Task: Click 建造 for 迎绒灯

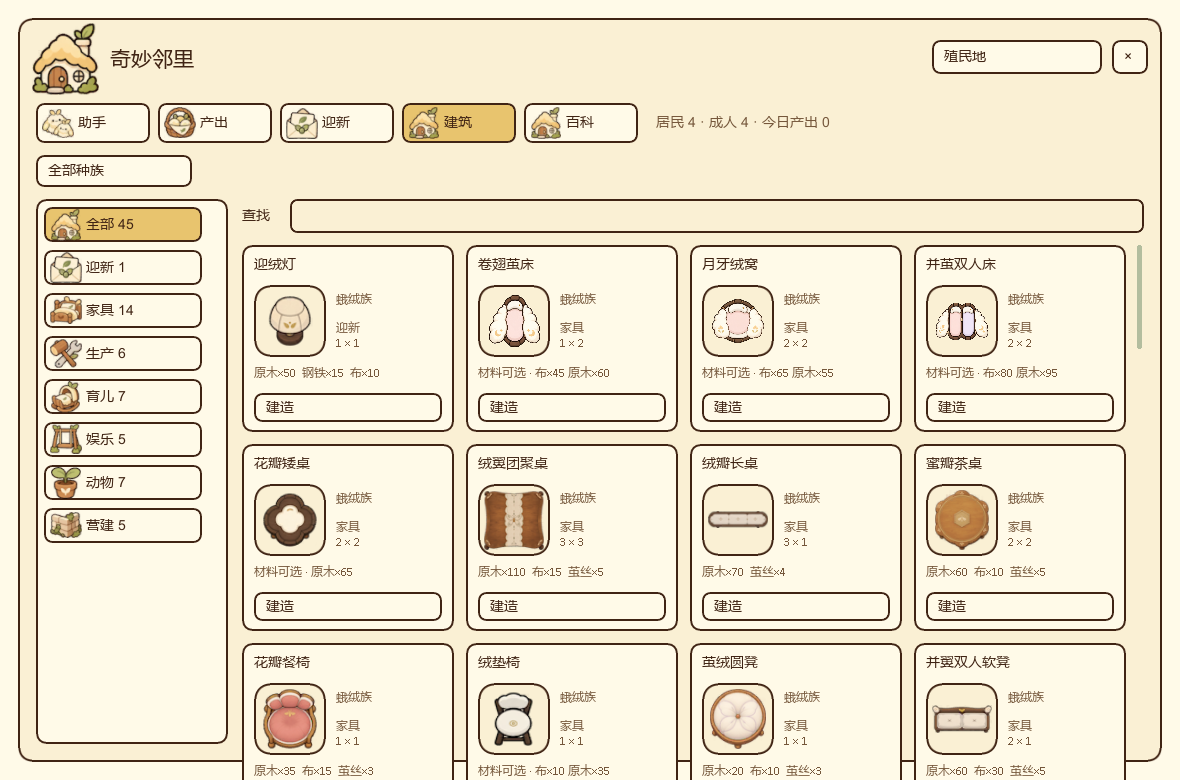Action: point(348,407)
